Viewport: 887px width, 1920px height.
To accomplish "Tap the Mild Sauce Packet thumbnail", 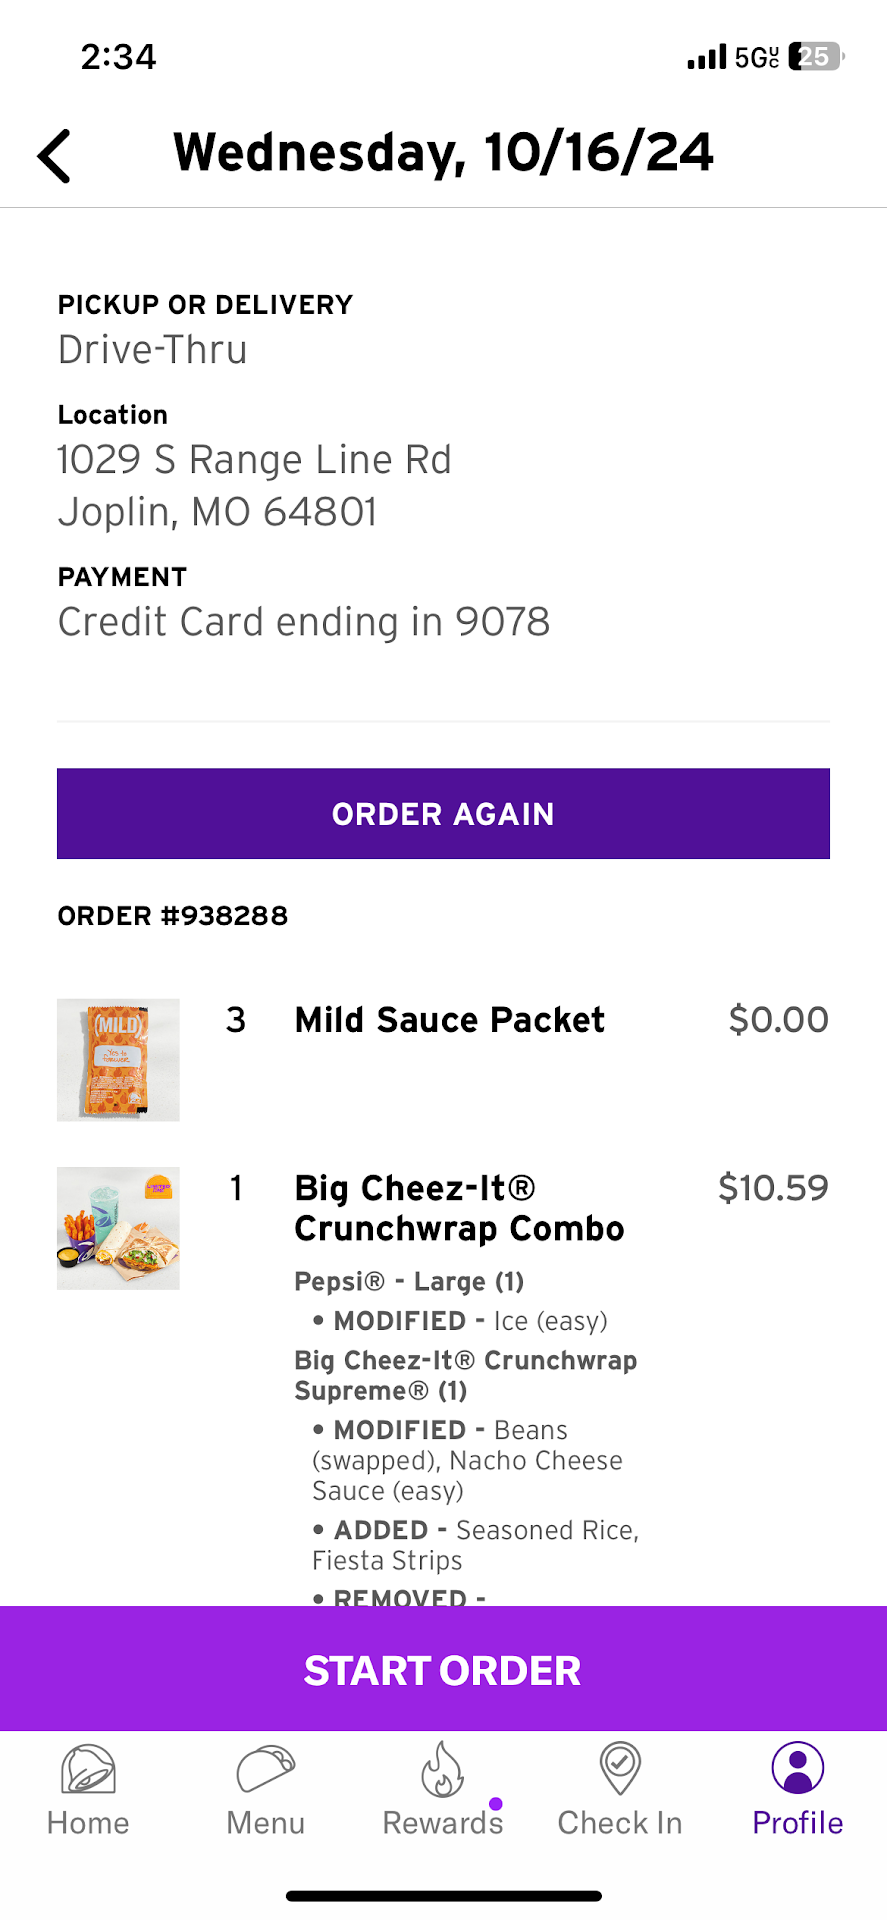I will [x=118, y=1060].
